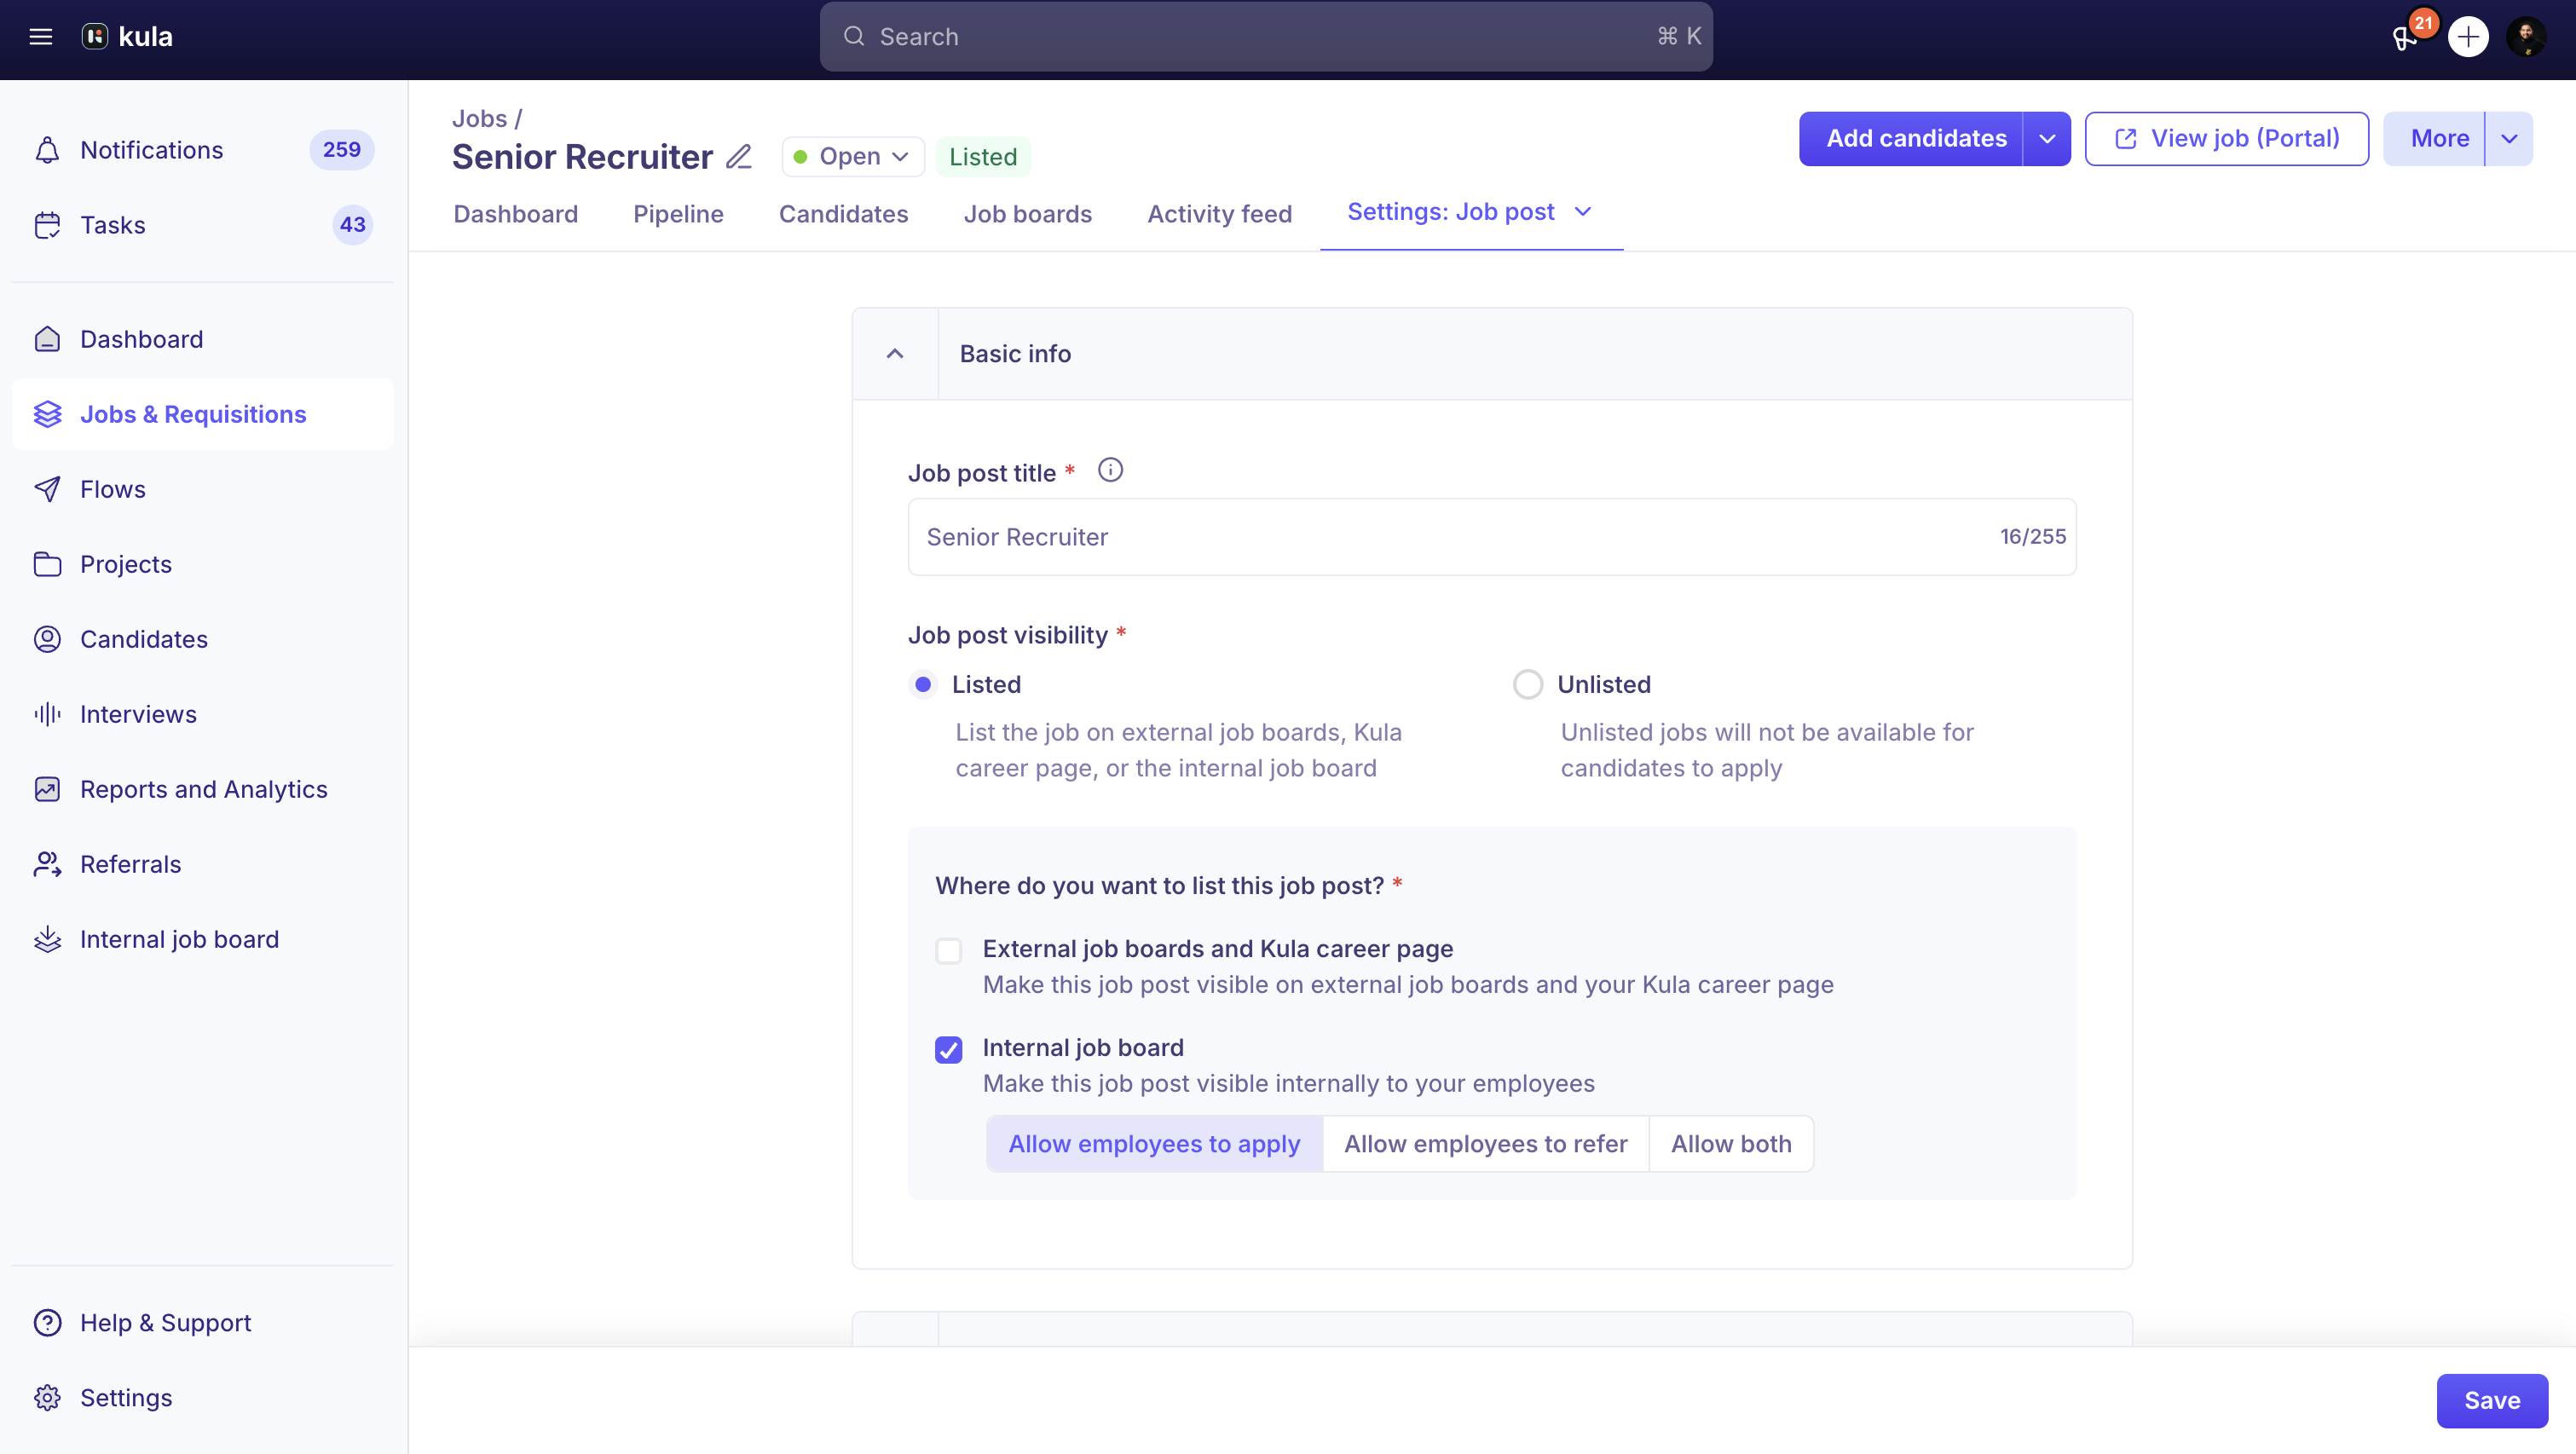This screenshot has height=1454, width=2576.
Task: Check External job boards and Kula career page
Action: pyautogui.click(x=948, y=950)
